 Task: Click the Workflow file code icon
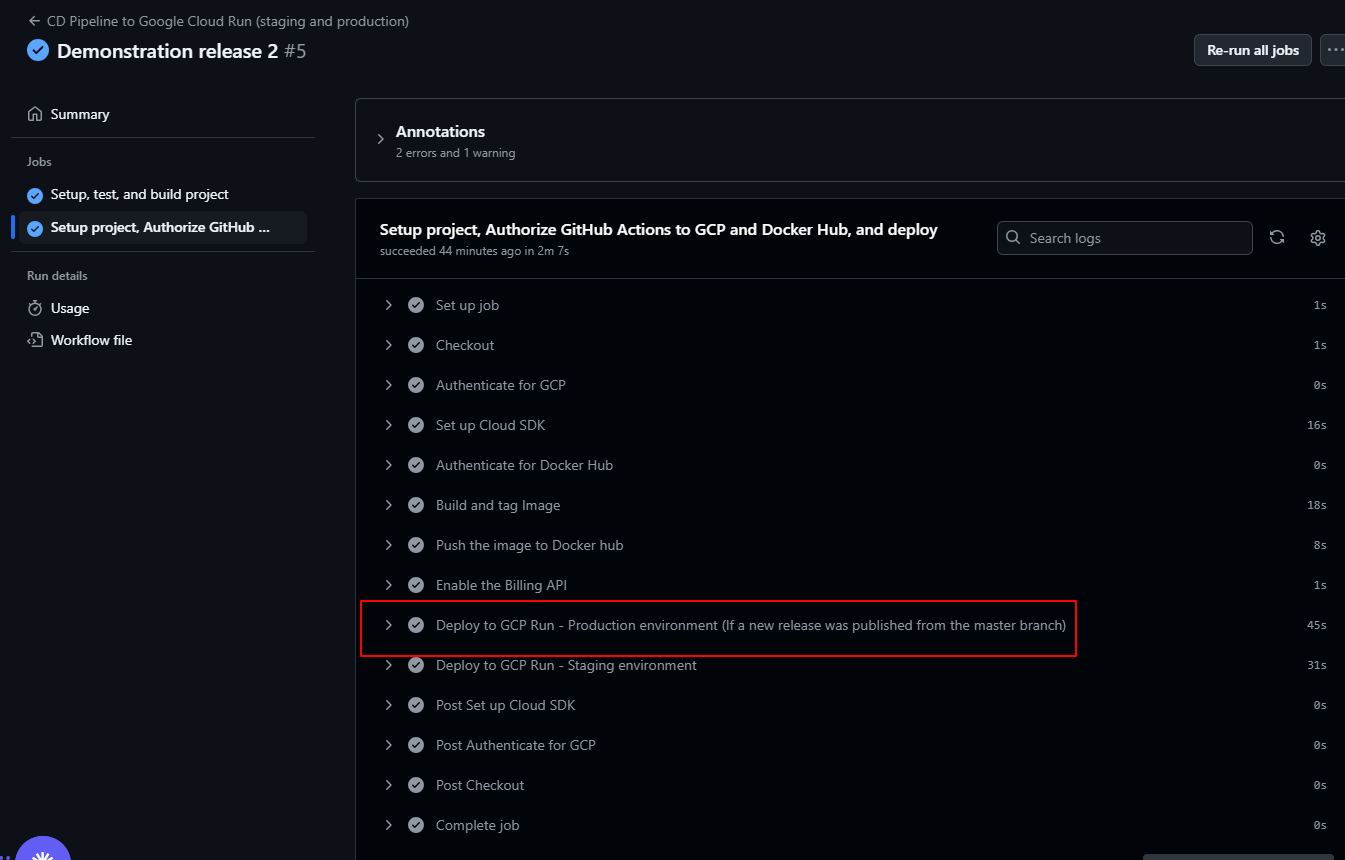pos(35,340)
